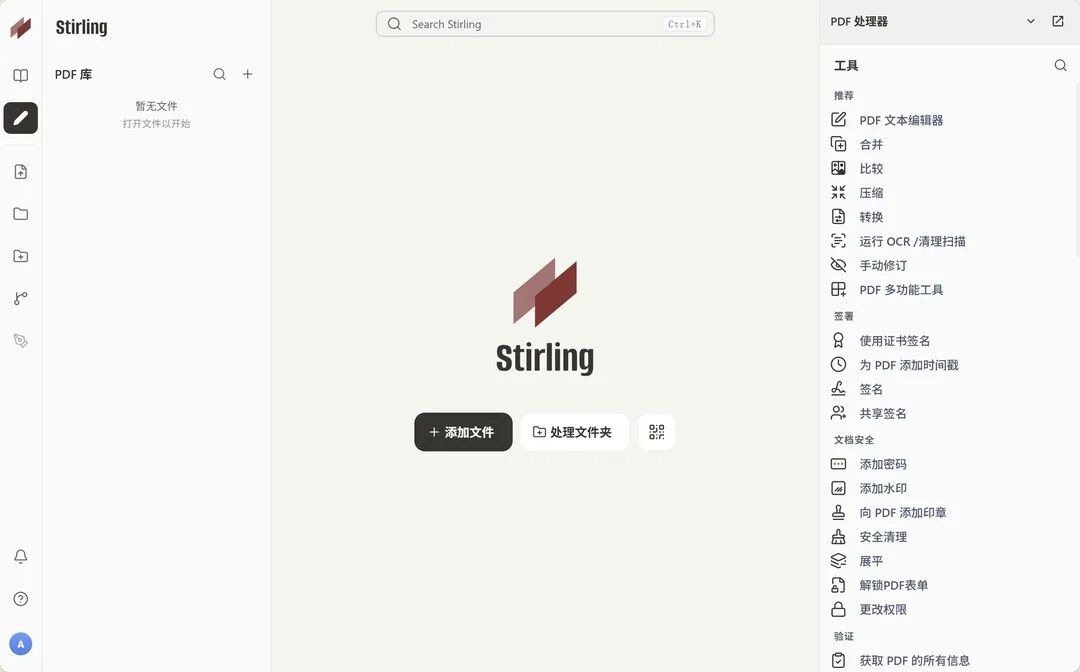Click the 转换 convert icon

[x=838, y=217]
